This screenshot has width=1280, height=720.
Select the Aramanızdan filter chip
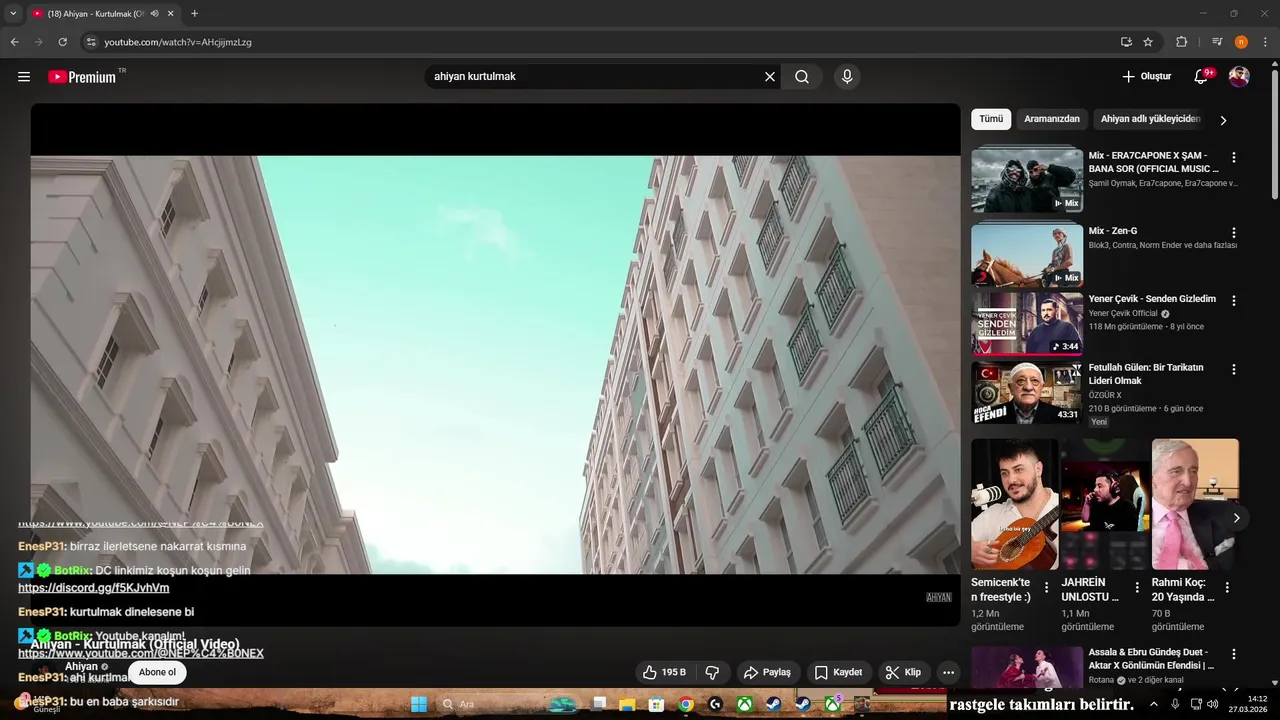point(1052,119)
